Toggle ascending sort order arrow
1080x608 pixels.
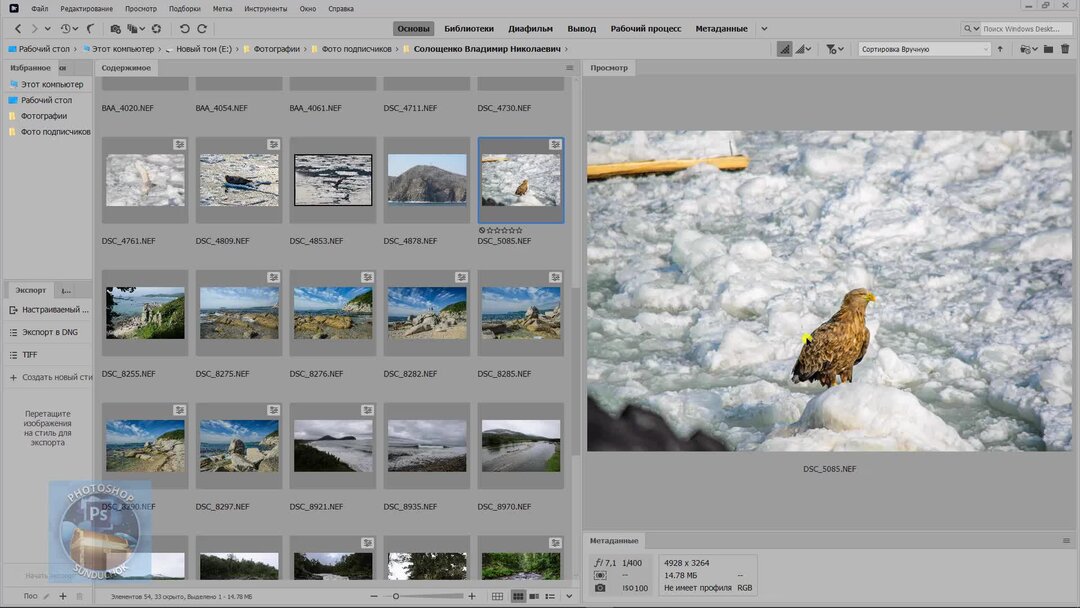(1000, 49)
